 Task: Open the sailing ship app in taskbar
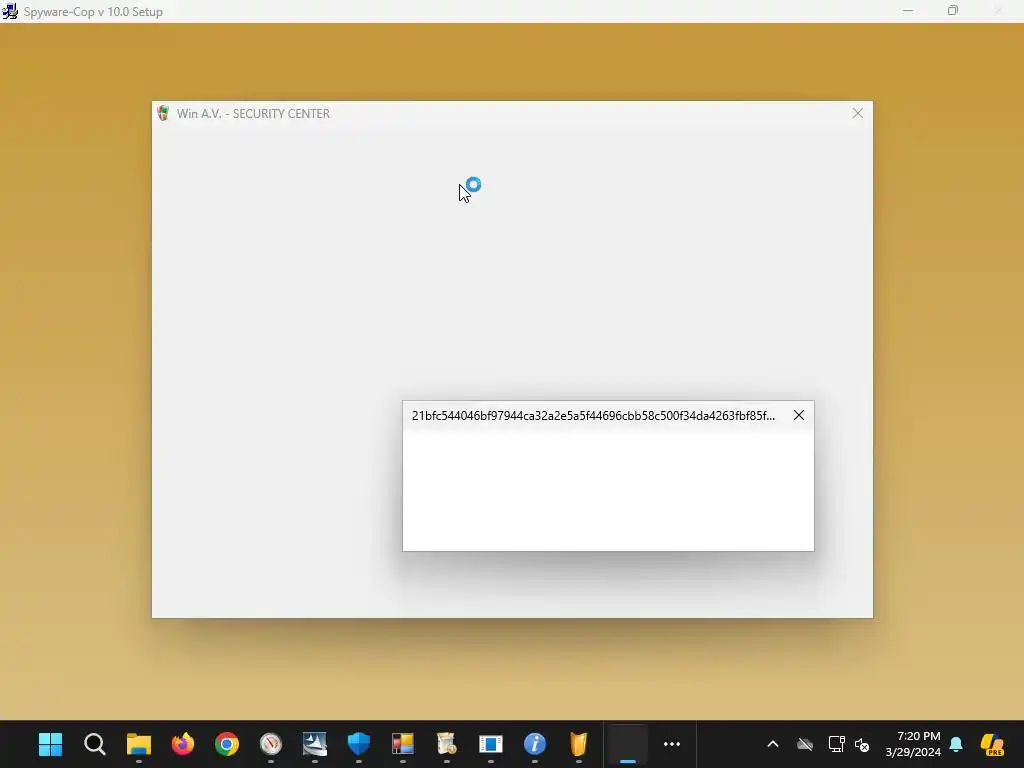(x=315, y=744)
